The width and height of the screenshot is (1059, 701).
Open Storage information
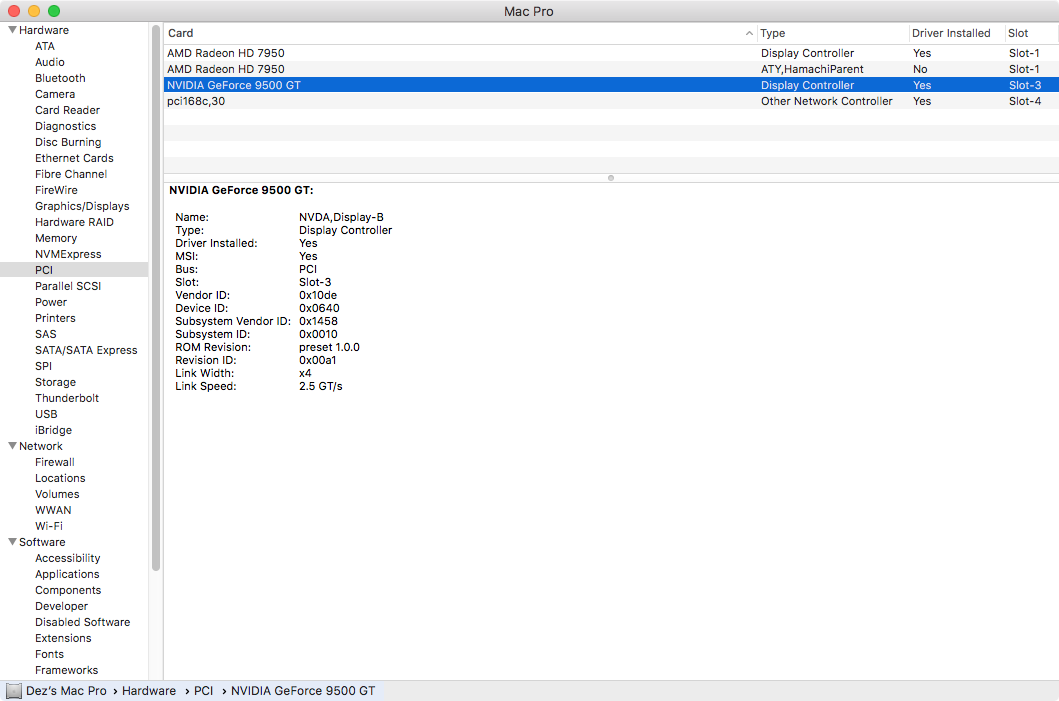(55, 382)
